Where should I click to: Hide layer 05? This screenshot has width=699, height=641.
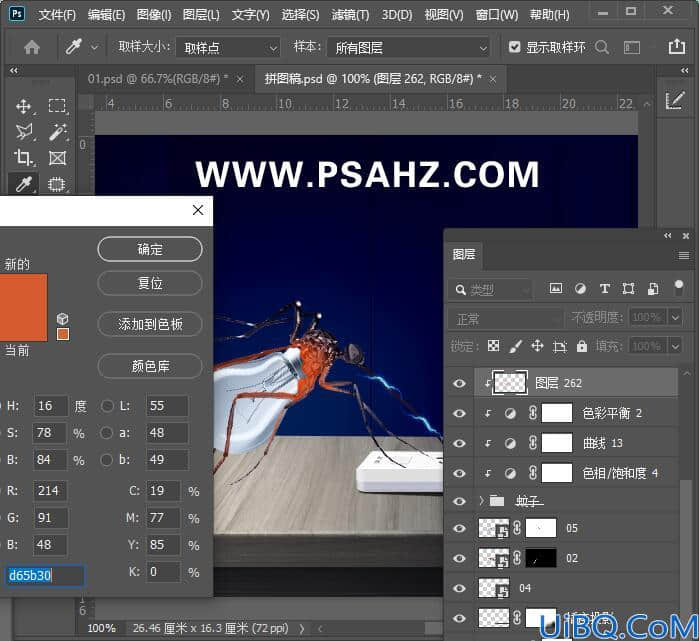[459, 528]
